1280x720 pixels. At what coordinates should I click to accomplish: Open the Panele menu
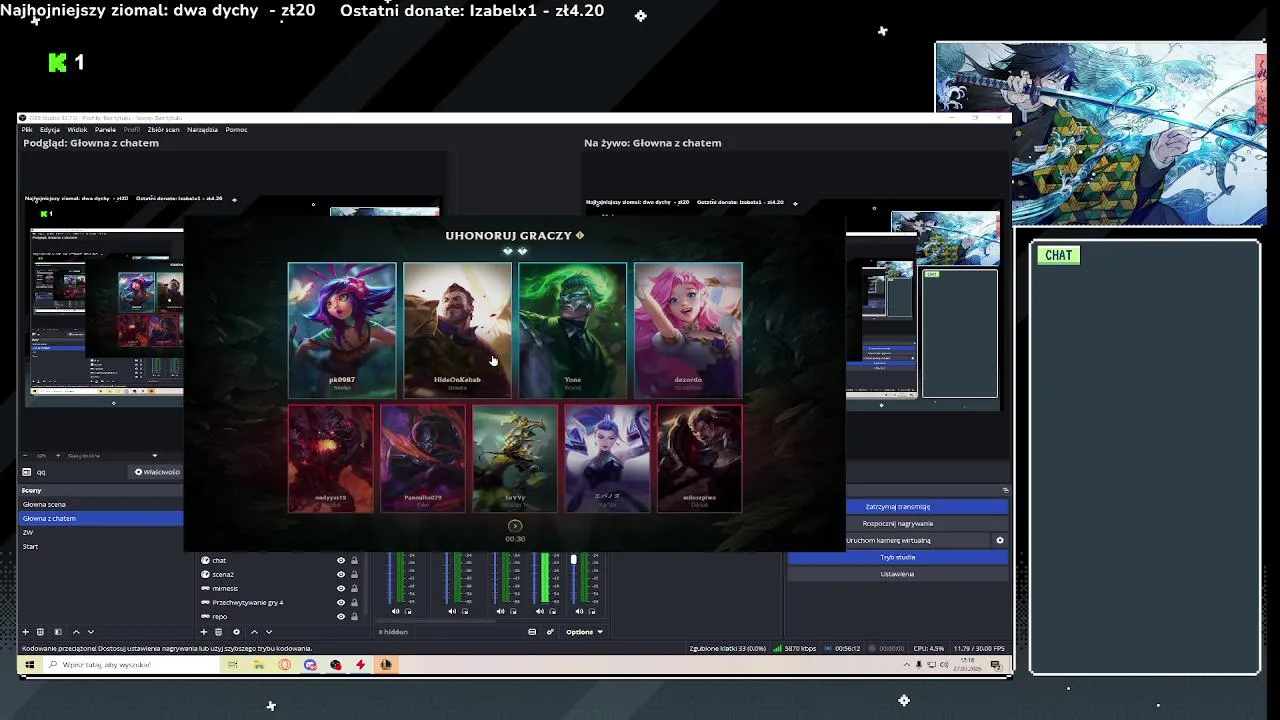[x=105, y=130]
